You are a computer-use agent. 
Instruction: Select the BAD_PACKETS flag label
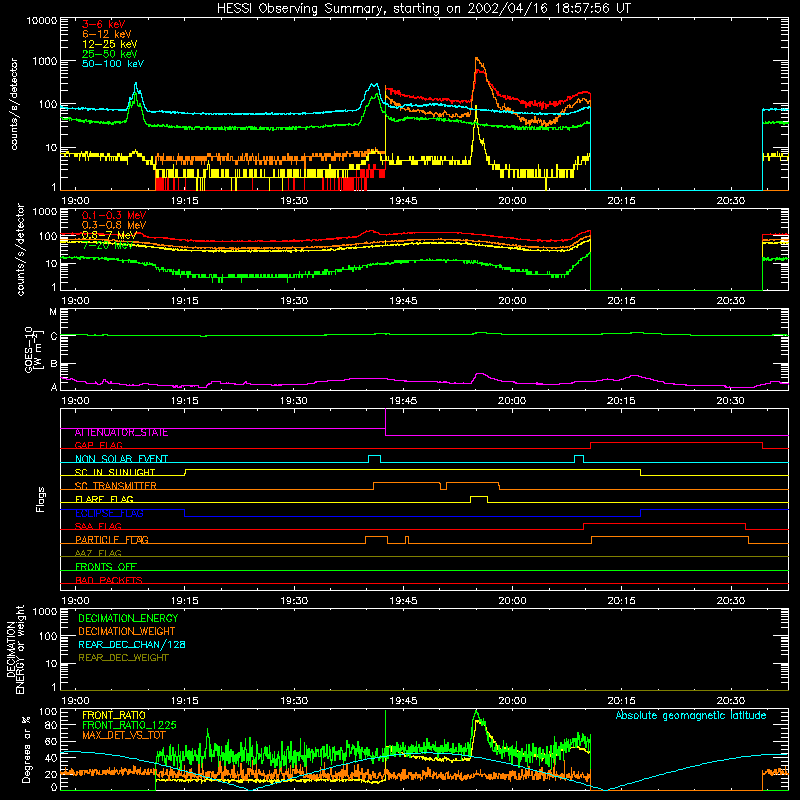109,580
